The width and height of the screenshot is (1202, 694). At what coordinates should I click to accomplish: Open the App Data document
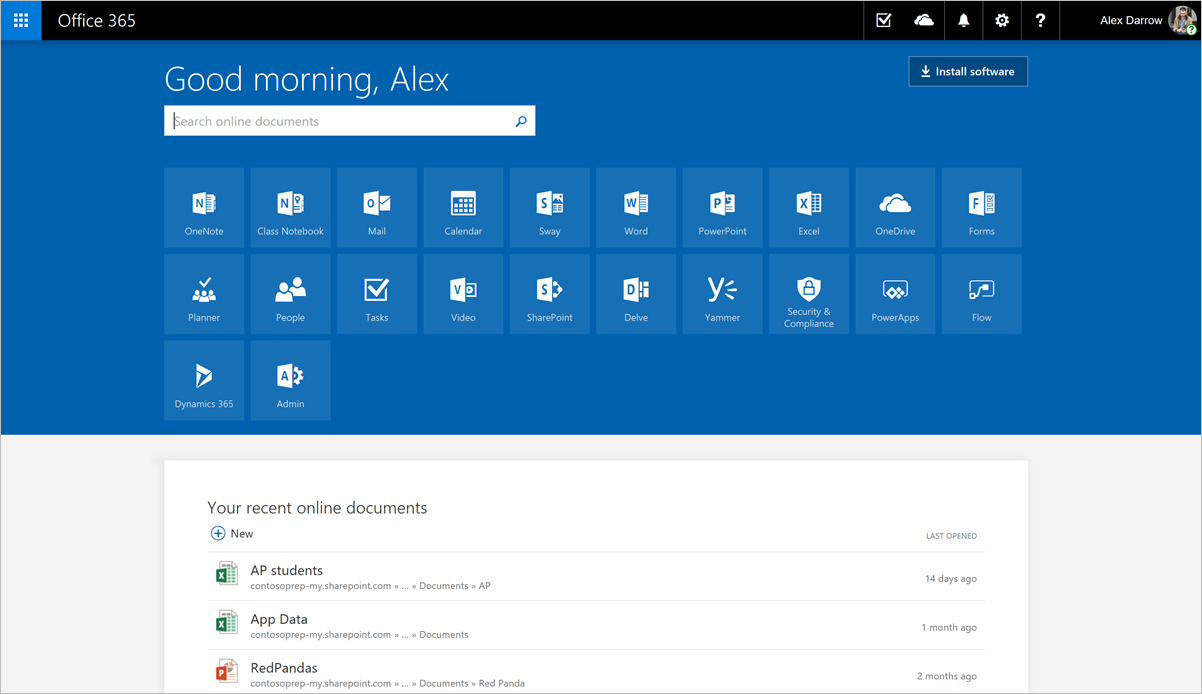click(279, 619)
